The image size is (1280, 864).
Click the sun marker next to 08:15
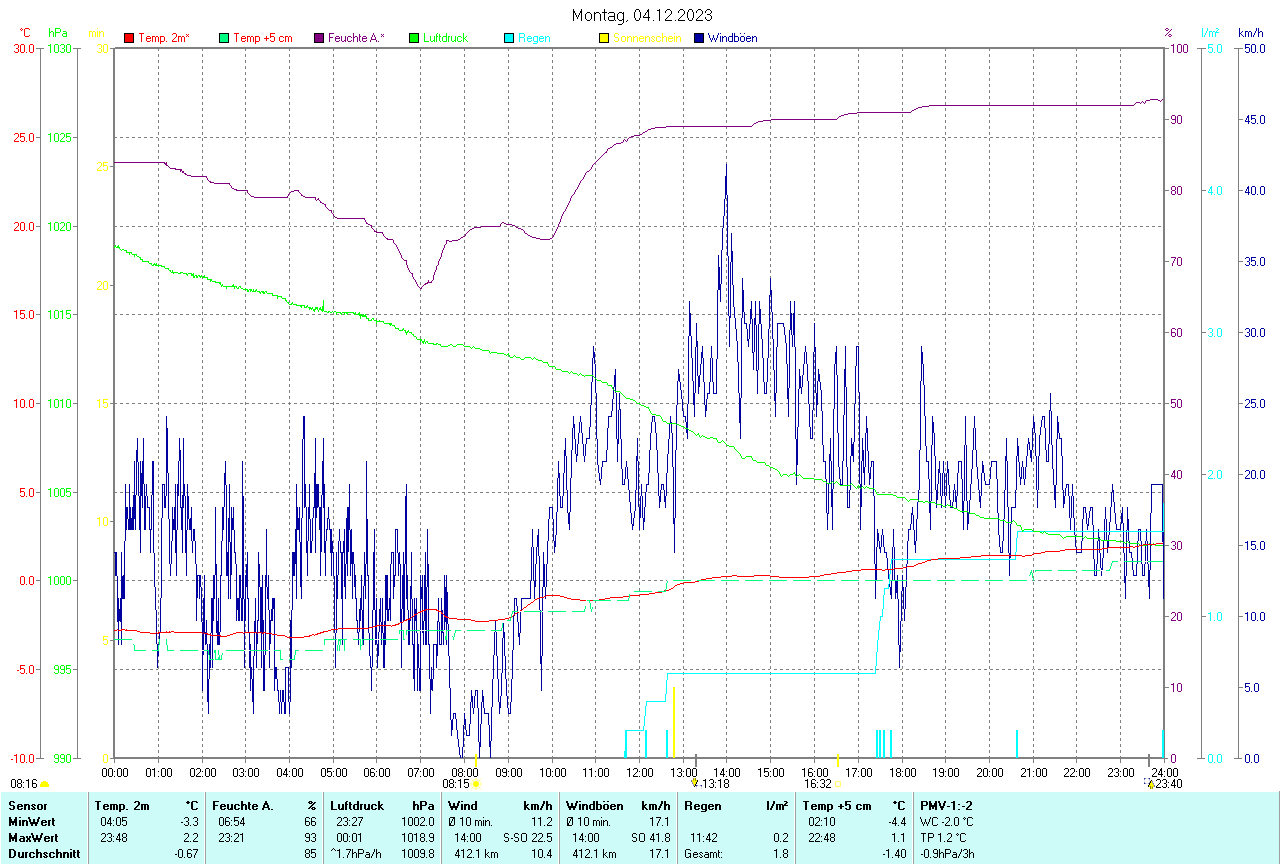point(476,784)
